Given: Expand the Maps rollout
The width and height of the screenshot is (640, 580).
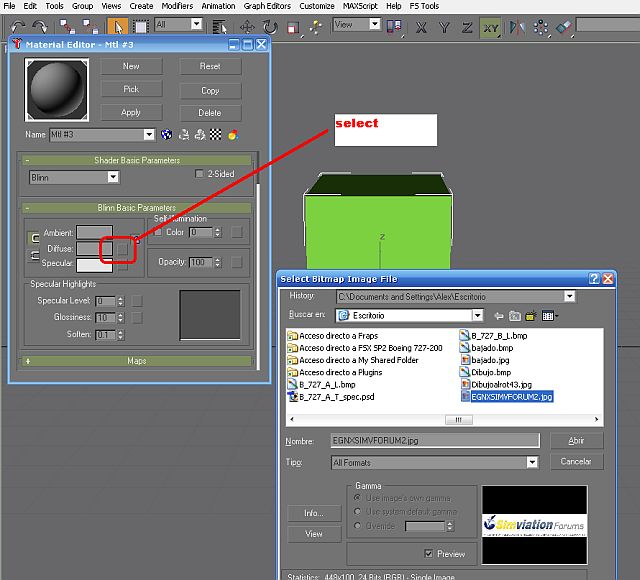Looking at the screenshot, I should click(136, 361).
